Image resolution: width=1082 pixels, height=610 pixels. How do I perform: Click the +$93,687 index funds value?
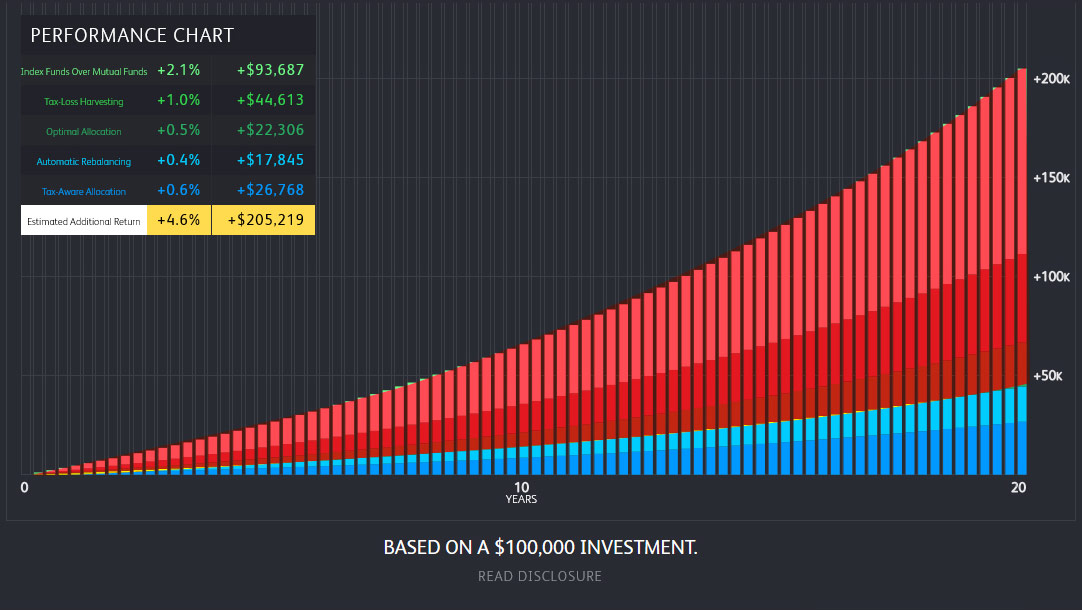click(x=270, y=70)
